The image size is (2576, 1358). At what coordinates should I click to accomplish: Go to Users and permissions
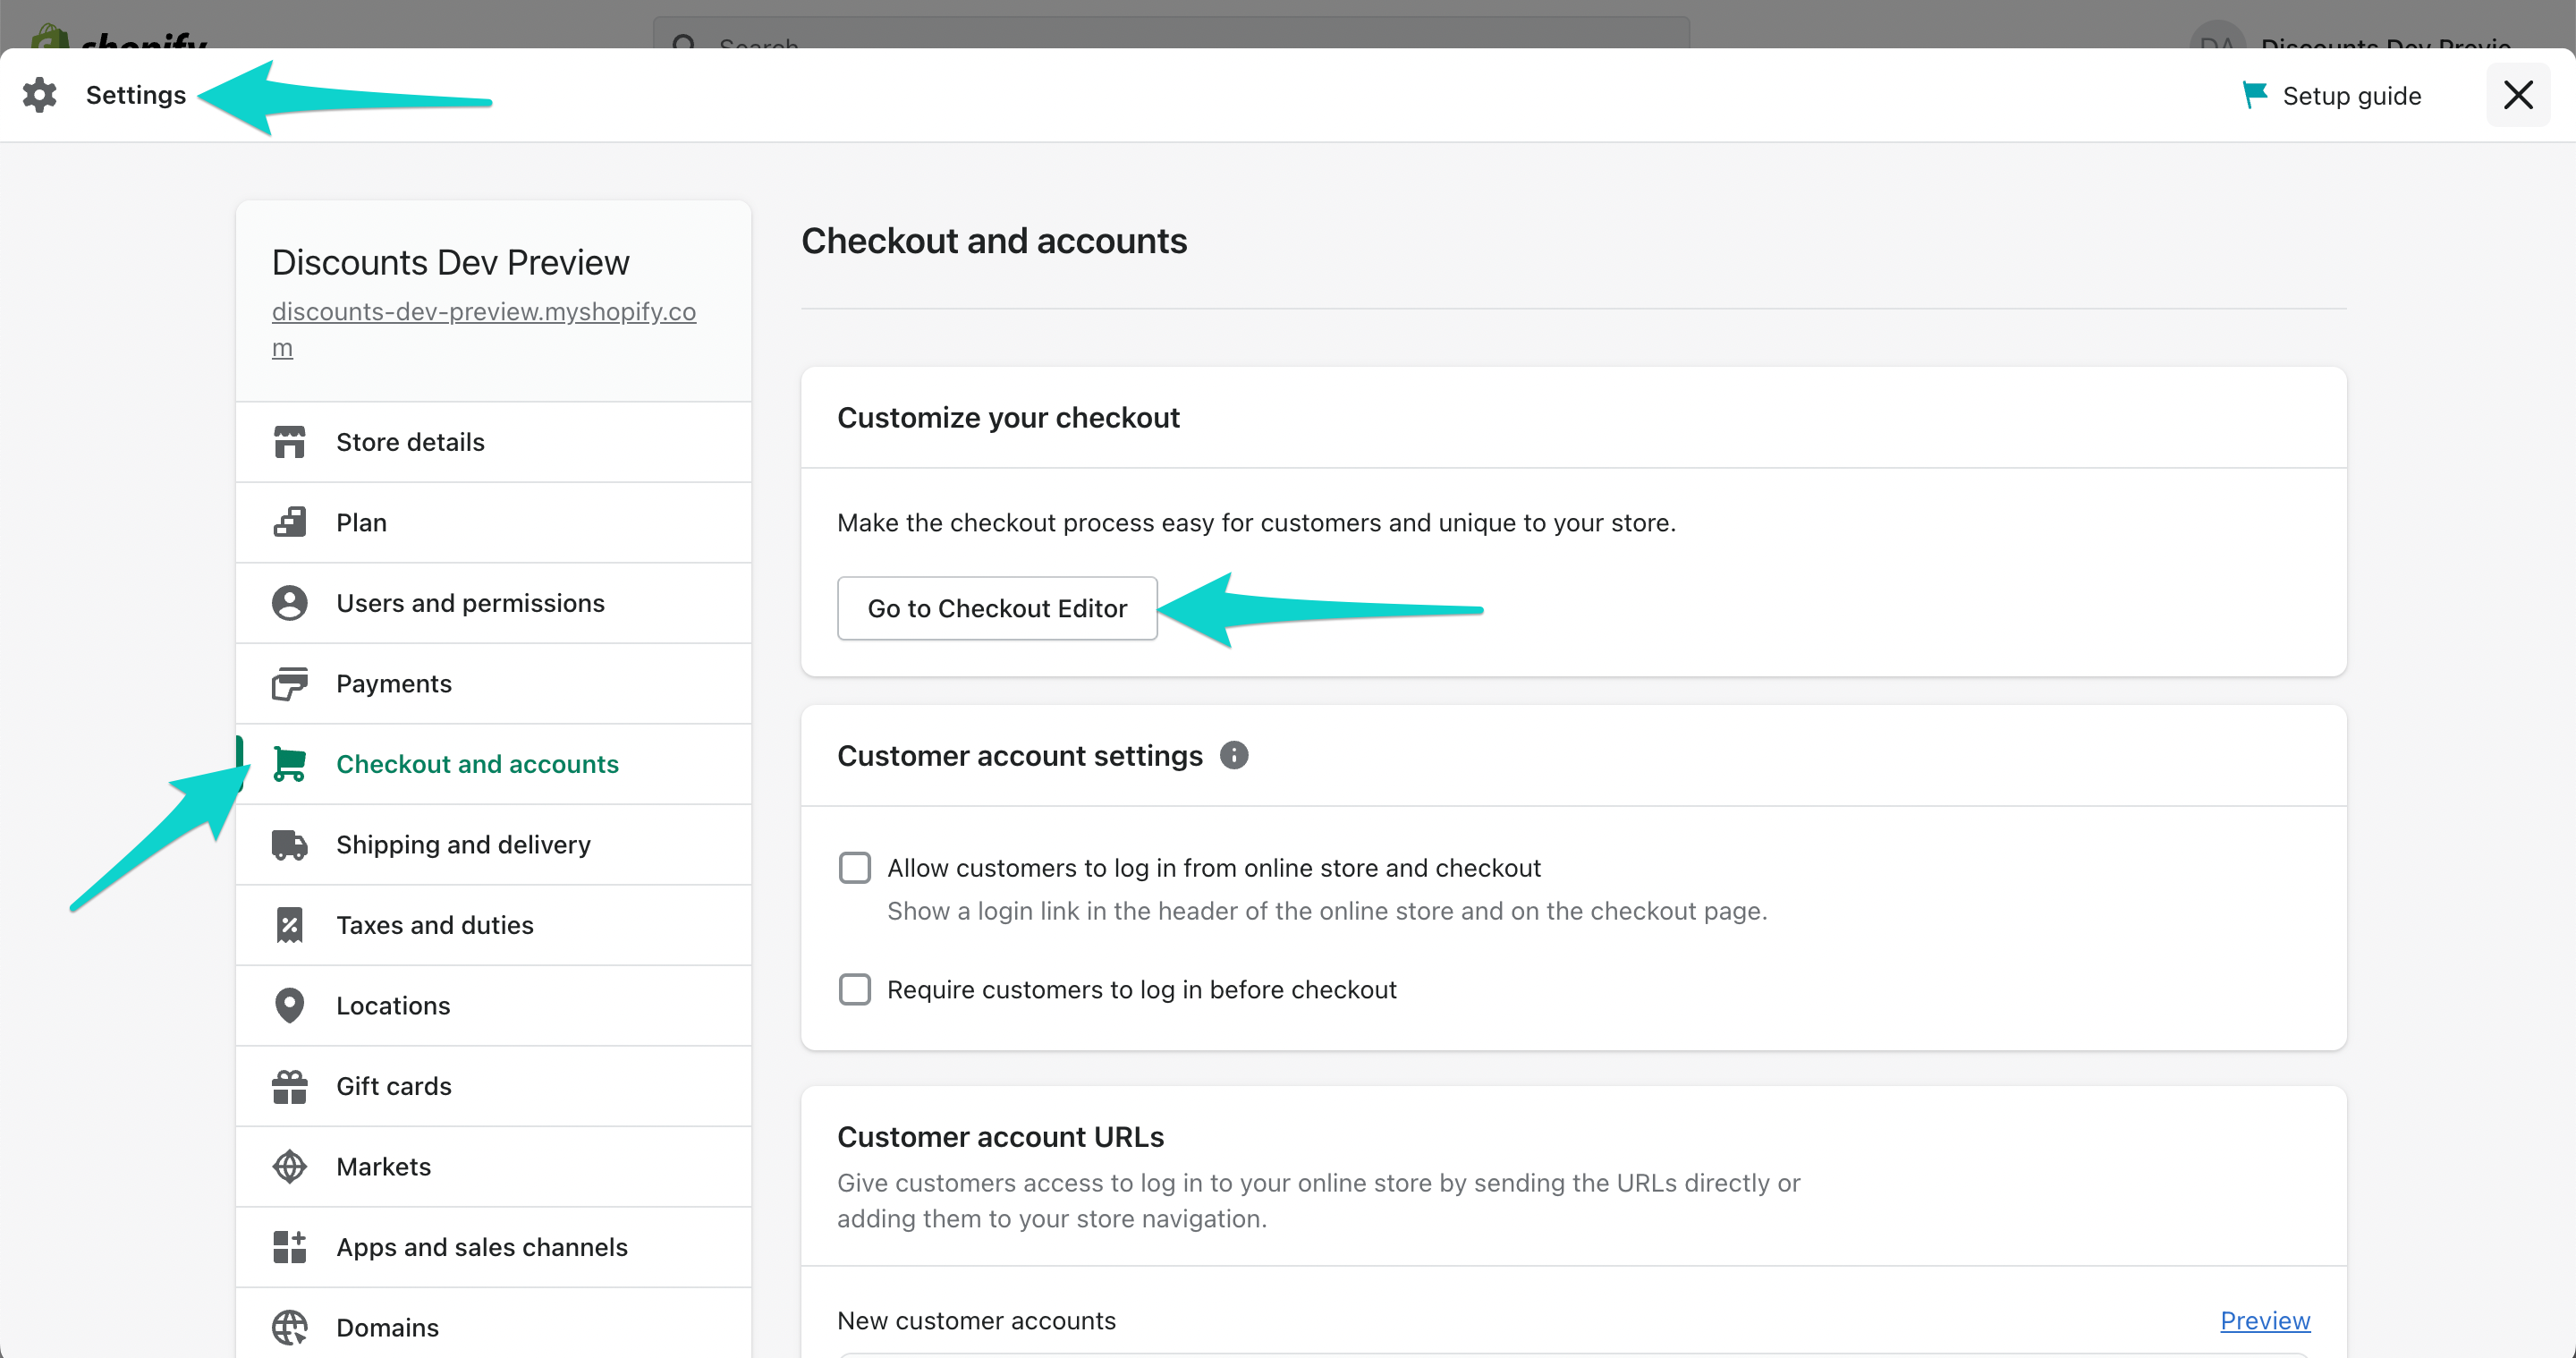tap(494, 603)
